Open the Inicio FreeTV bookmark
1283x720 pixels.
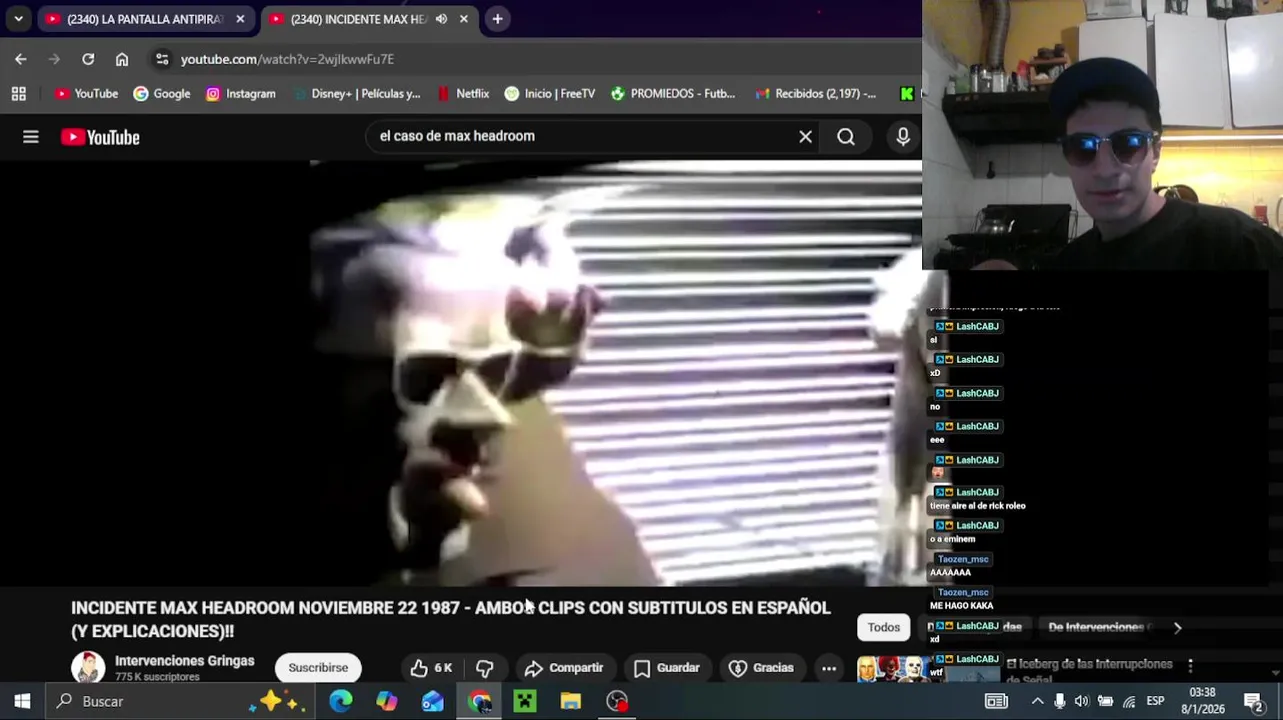pos(550,93)
